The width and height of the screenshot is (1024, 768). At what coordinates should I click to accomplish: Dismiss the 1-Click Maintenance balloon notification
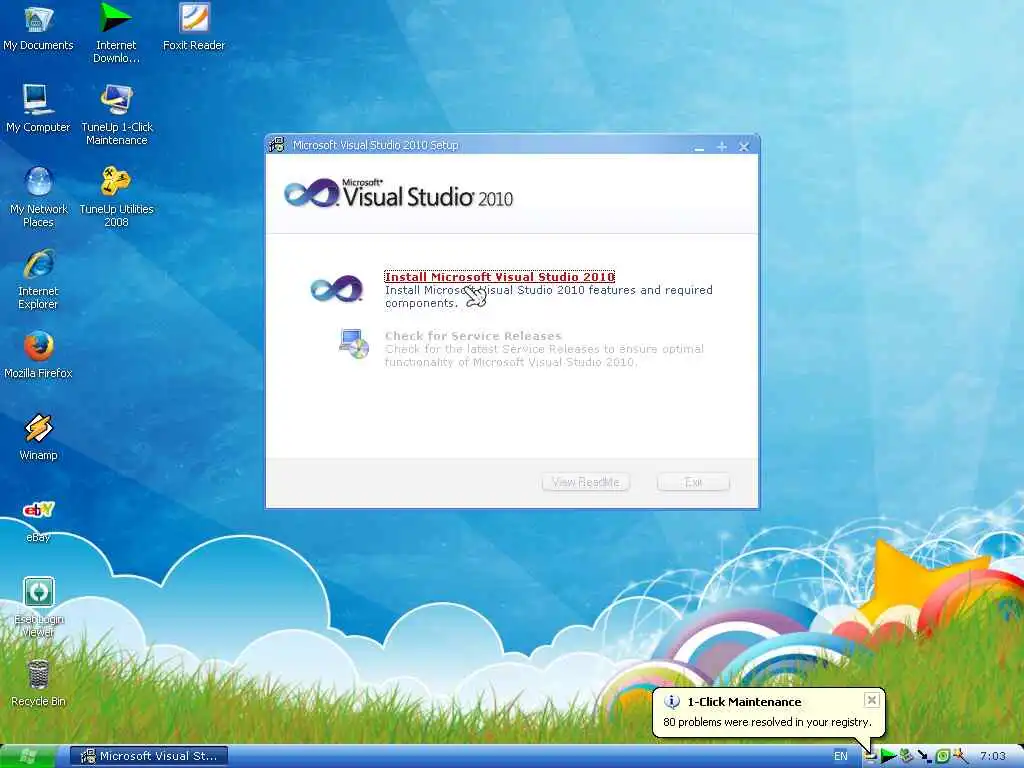coord(871,700)
